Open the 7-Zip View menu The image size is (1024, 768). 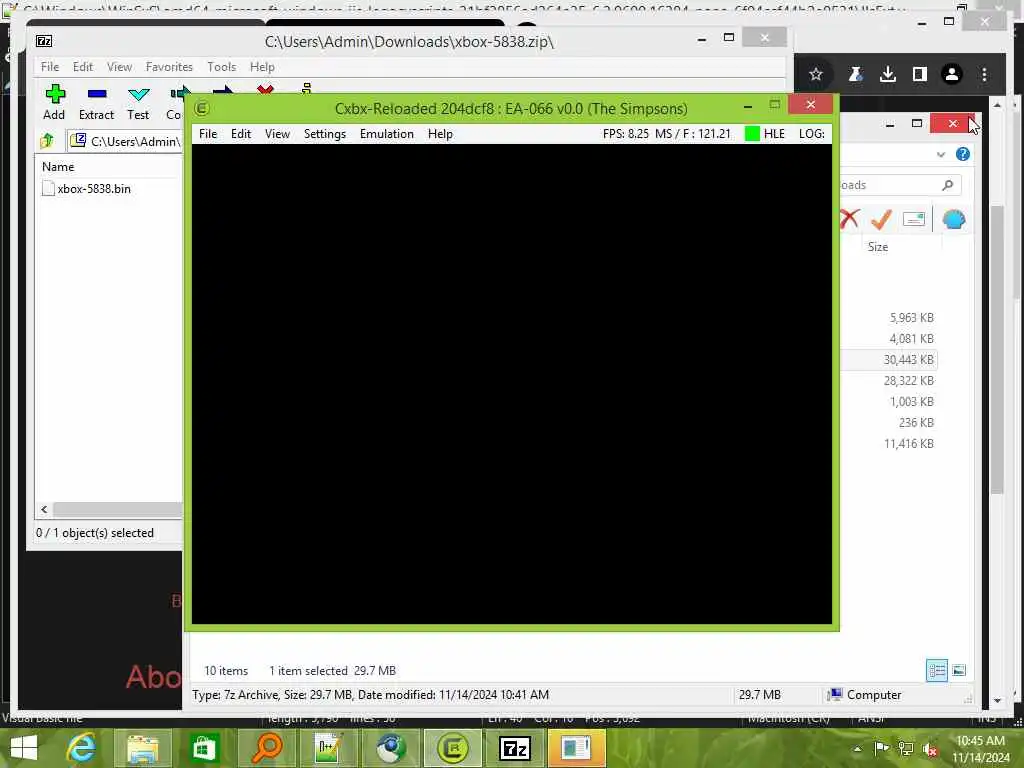coord(120,67)
